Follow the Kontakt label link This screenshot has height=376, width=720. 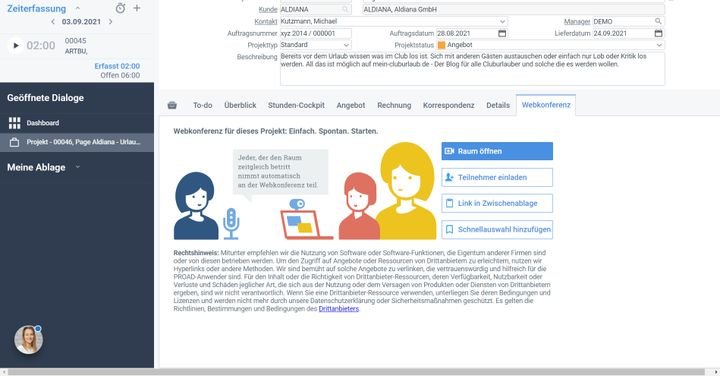pyautogui.click(x=266, y=21)
